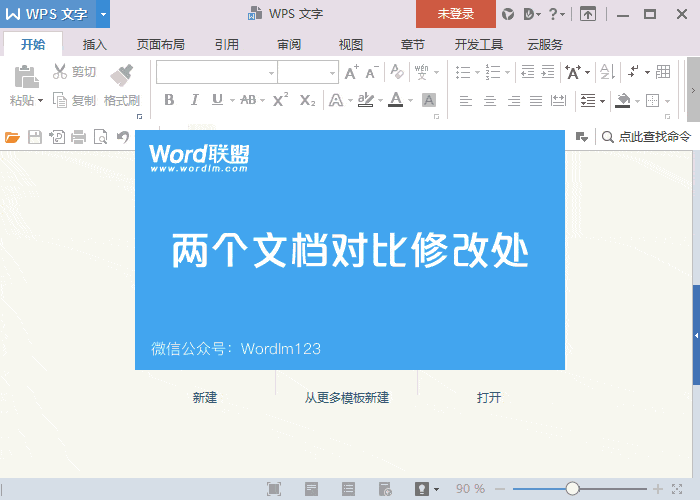Click the bullet list icon
This screenshot has height=500, width=700.
coord(463,72)
